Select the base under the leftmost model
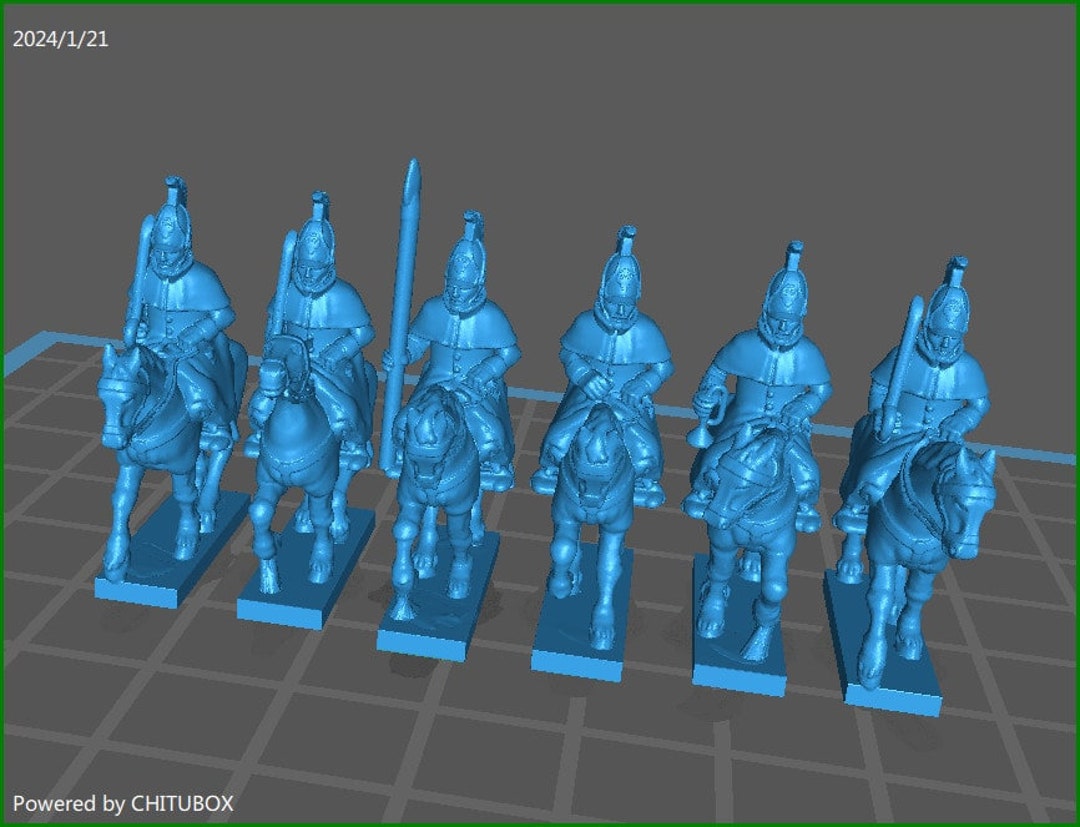 click(x=155, y=580)
